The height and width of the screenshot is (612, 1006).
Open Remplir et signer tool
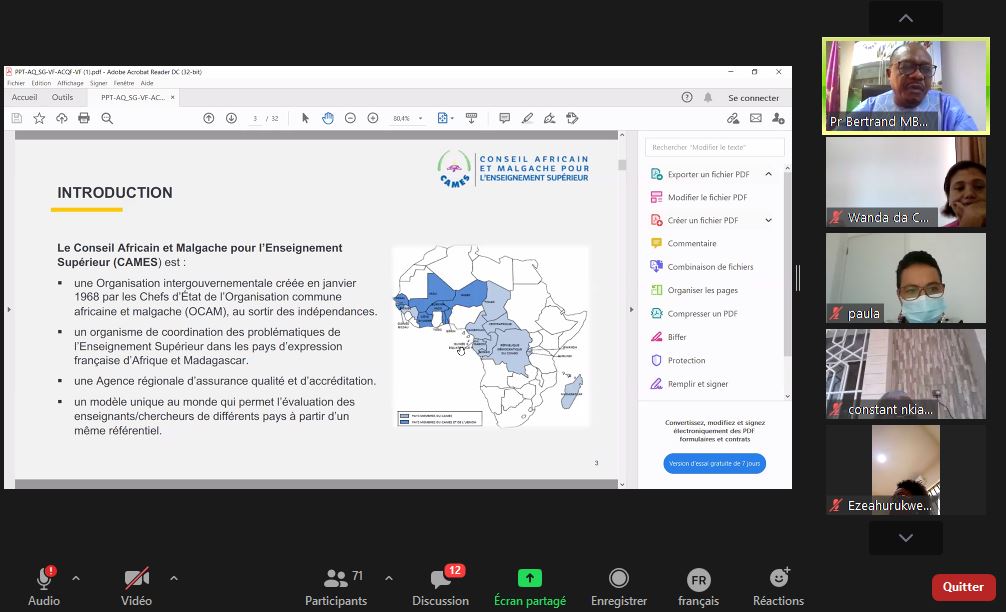pos(697,384)
